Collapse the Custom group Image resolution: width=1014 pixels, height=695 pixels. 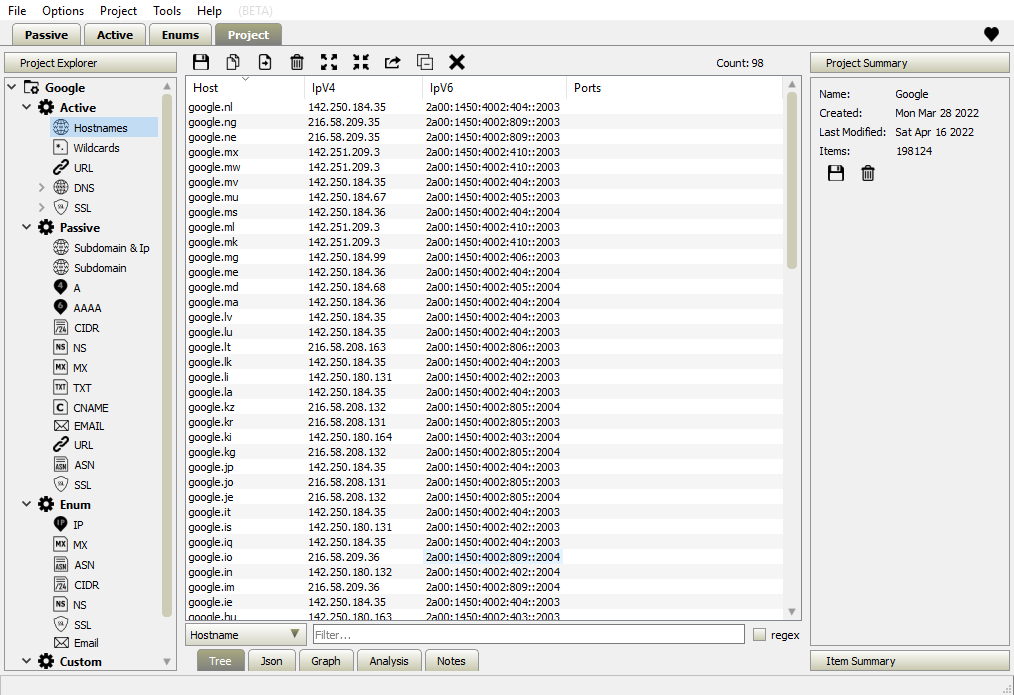pyautogui.click(x=27, y=661)
